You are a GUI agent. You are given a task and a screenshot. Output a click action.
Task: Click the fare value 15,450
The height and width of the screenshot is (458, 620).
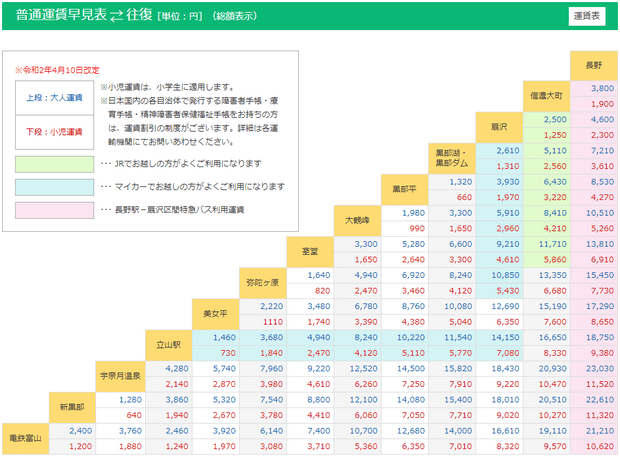tap(600, 275)
